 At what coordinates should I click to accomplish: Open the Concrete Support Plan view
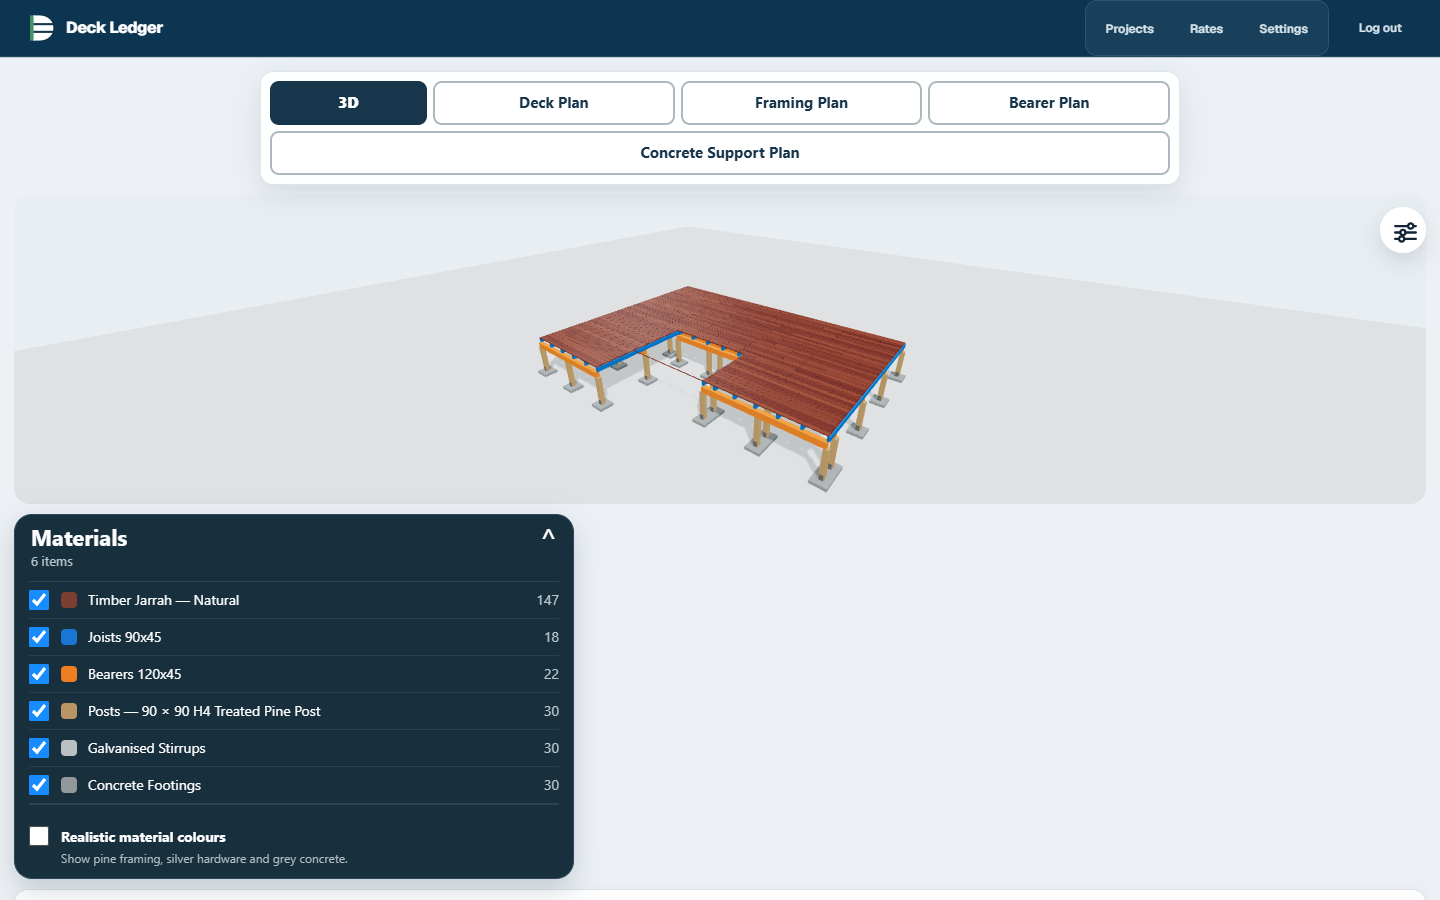point(720,153)
